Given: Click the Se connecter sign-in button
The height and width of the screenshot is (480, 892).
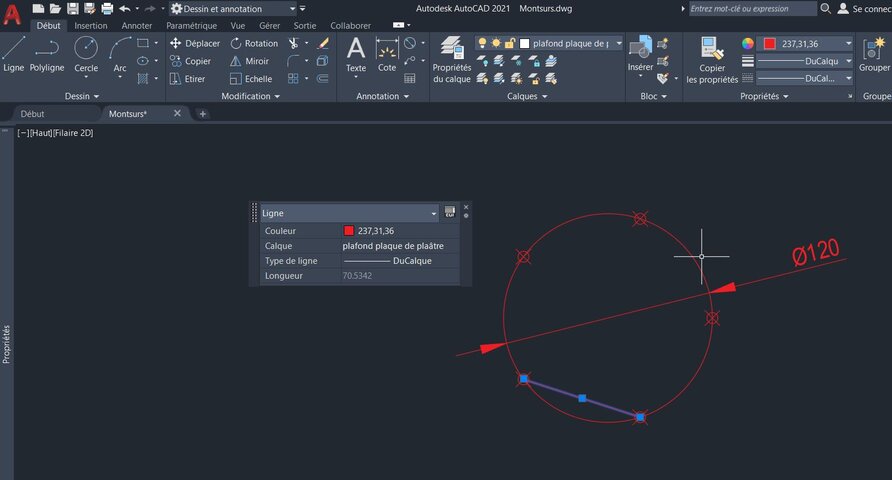Looking at the screenshot, I should 863,8.
